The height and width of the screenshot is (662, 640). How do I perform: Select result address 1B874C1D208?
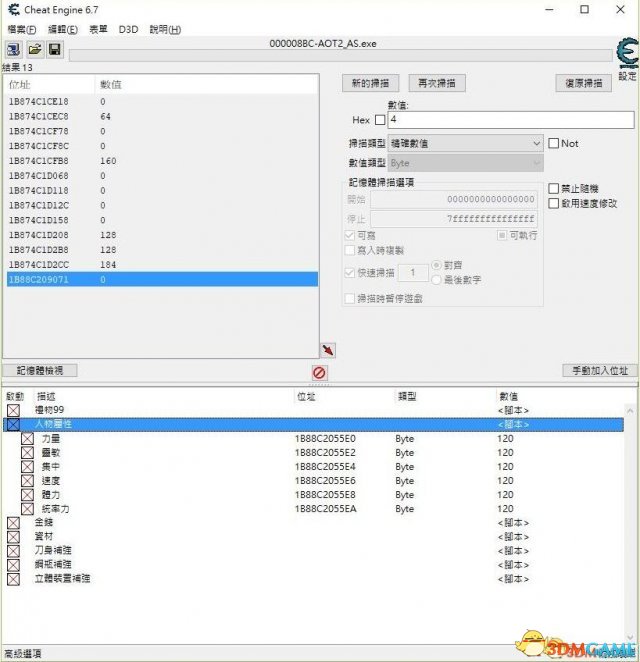38,235
